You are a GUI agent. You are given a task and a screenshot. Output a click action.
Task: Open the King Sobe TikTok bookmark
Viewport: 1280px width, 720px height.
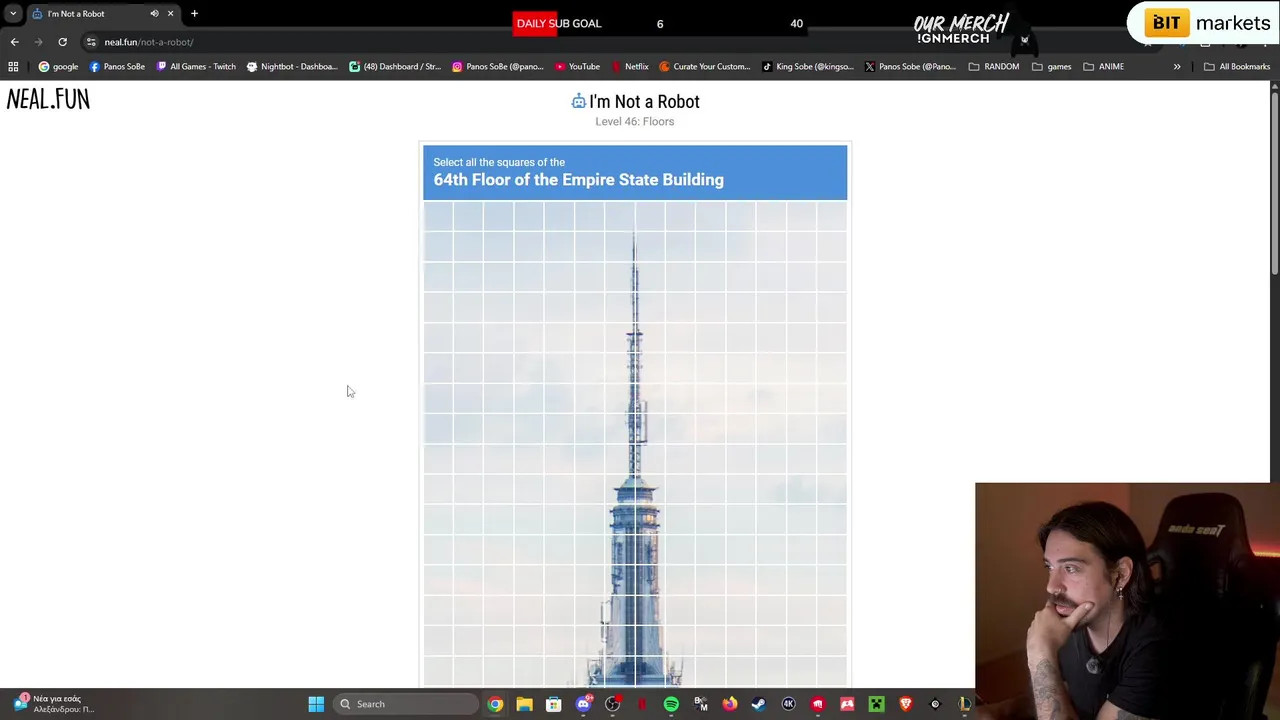click(808, 67)
